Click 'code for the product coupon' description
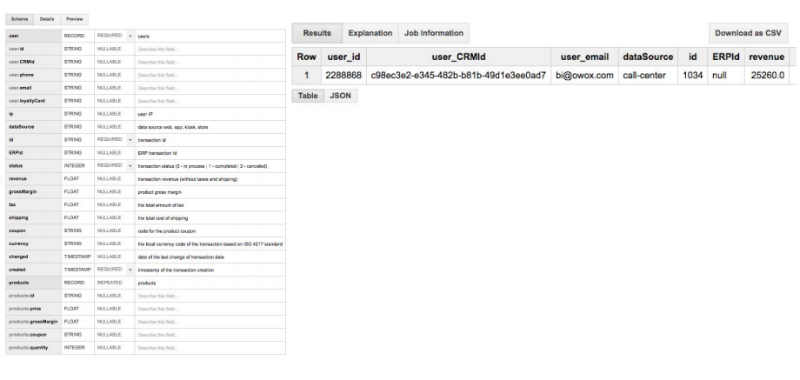The height and width of the screenshot is (380, 800). click(166, 231)
